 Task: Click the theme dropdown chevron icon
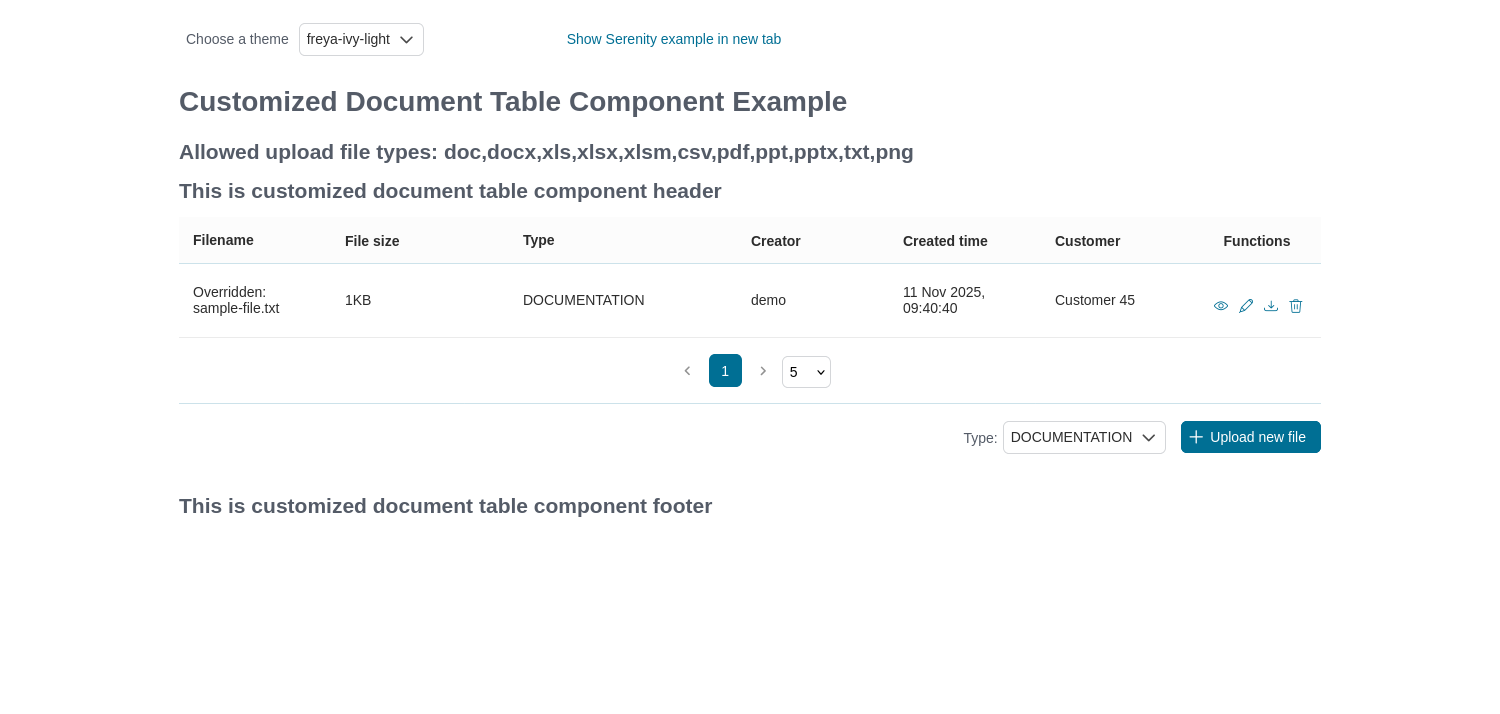coord(406,39)
